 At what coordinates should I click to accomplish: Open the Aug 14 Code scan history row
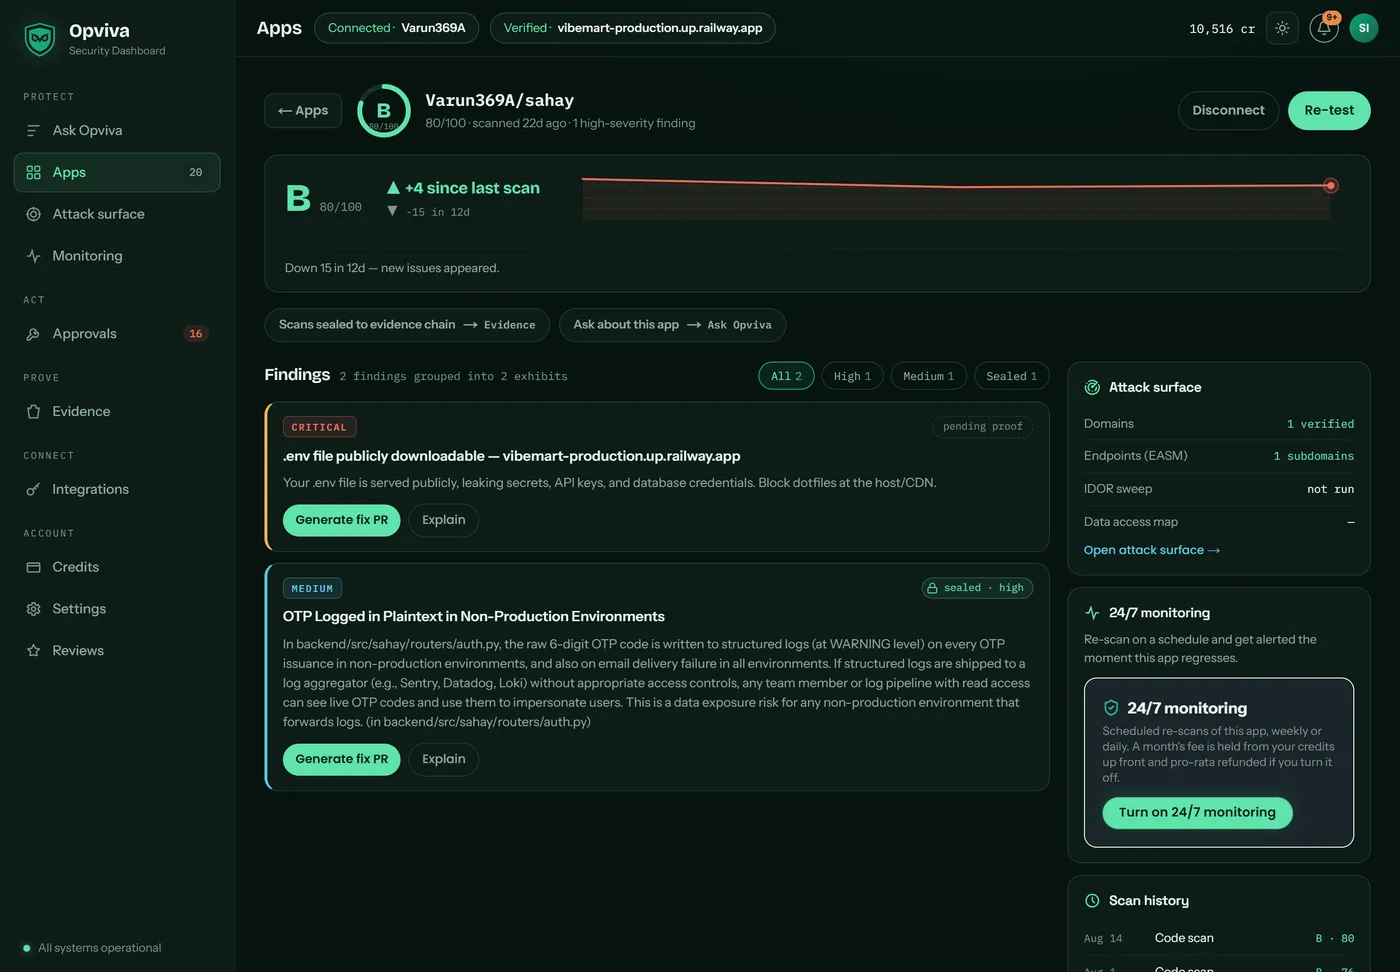[x=1218, y=939]
